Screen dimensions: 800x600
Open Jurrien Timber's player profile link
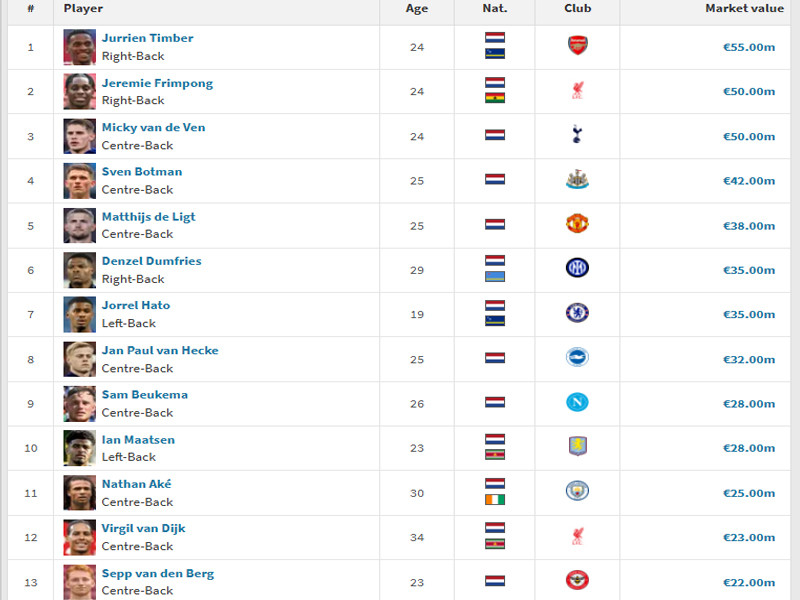coord(147,38)
